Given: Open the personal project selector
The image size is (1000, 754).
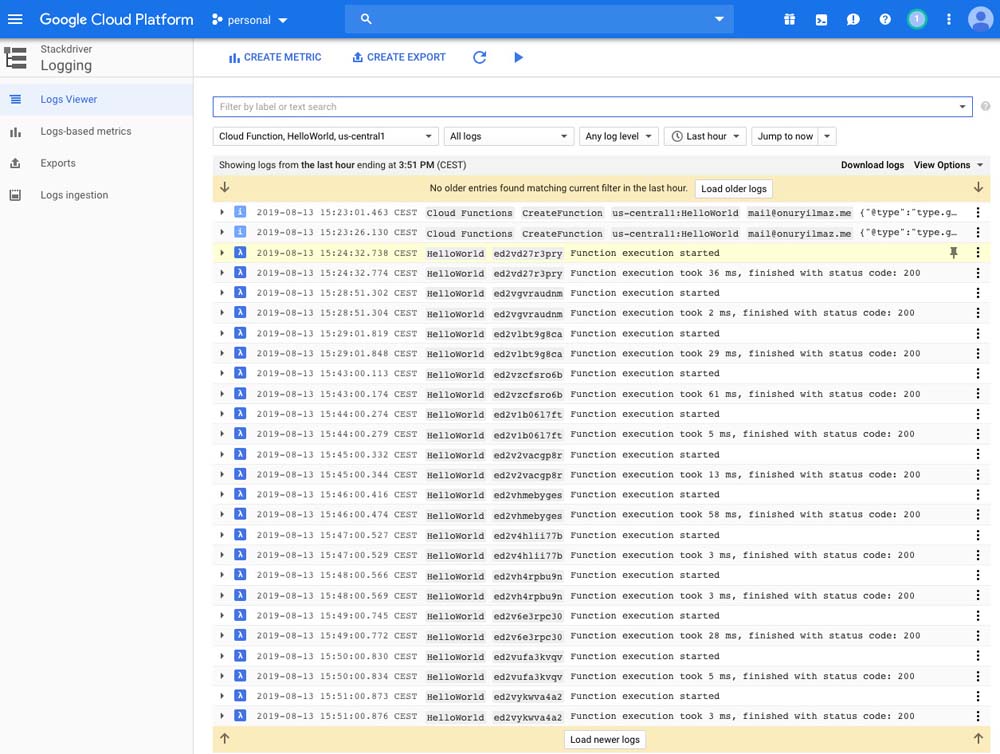Looking at the screenshot, I should coord(249,19).
